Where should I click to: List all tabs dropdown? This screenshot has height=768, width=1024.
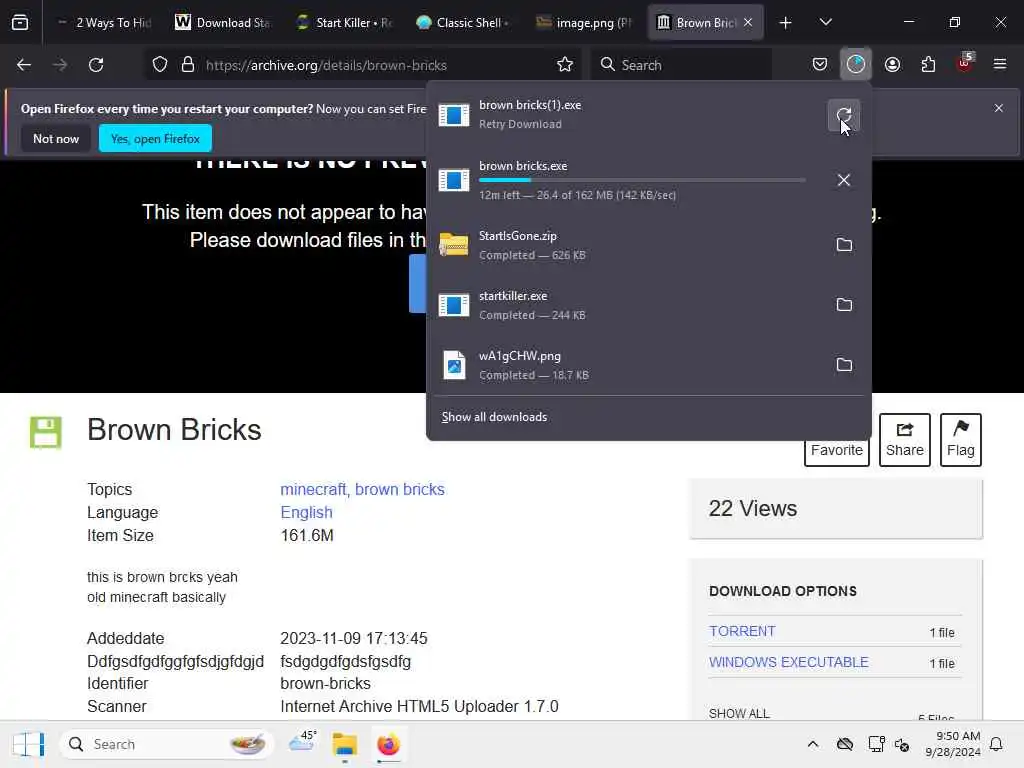tap(825, 22)
